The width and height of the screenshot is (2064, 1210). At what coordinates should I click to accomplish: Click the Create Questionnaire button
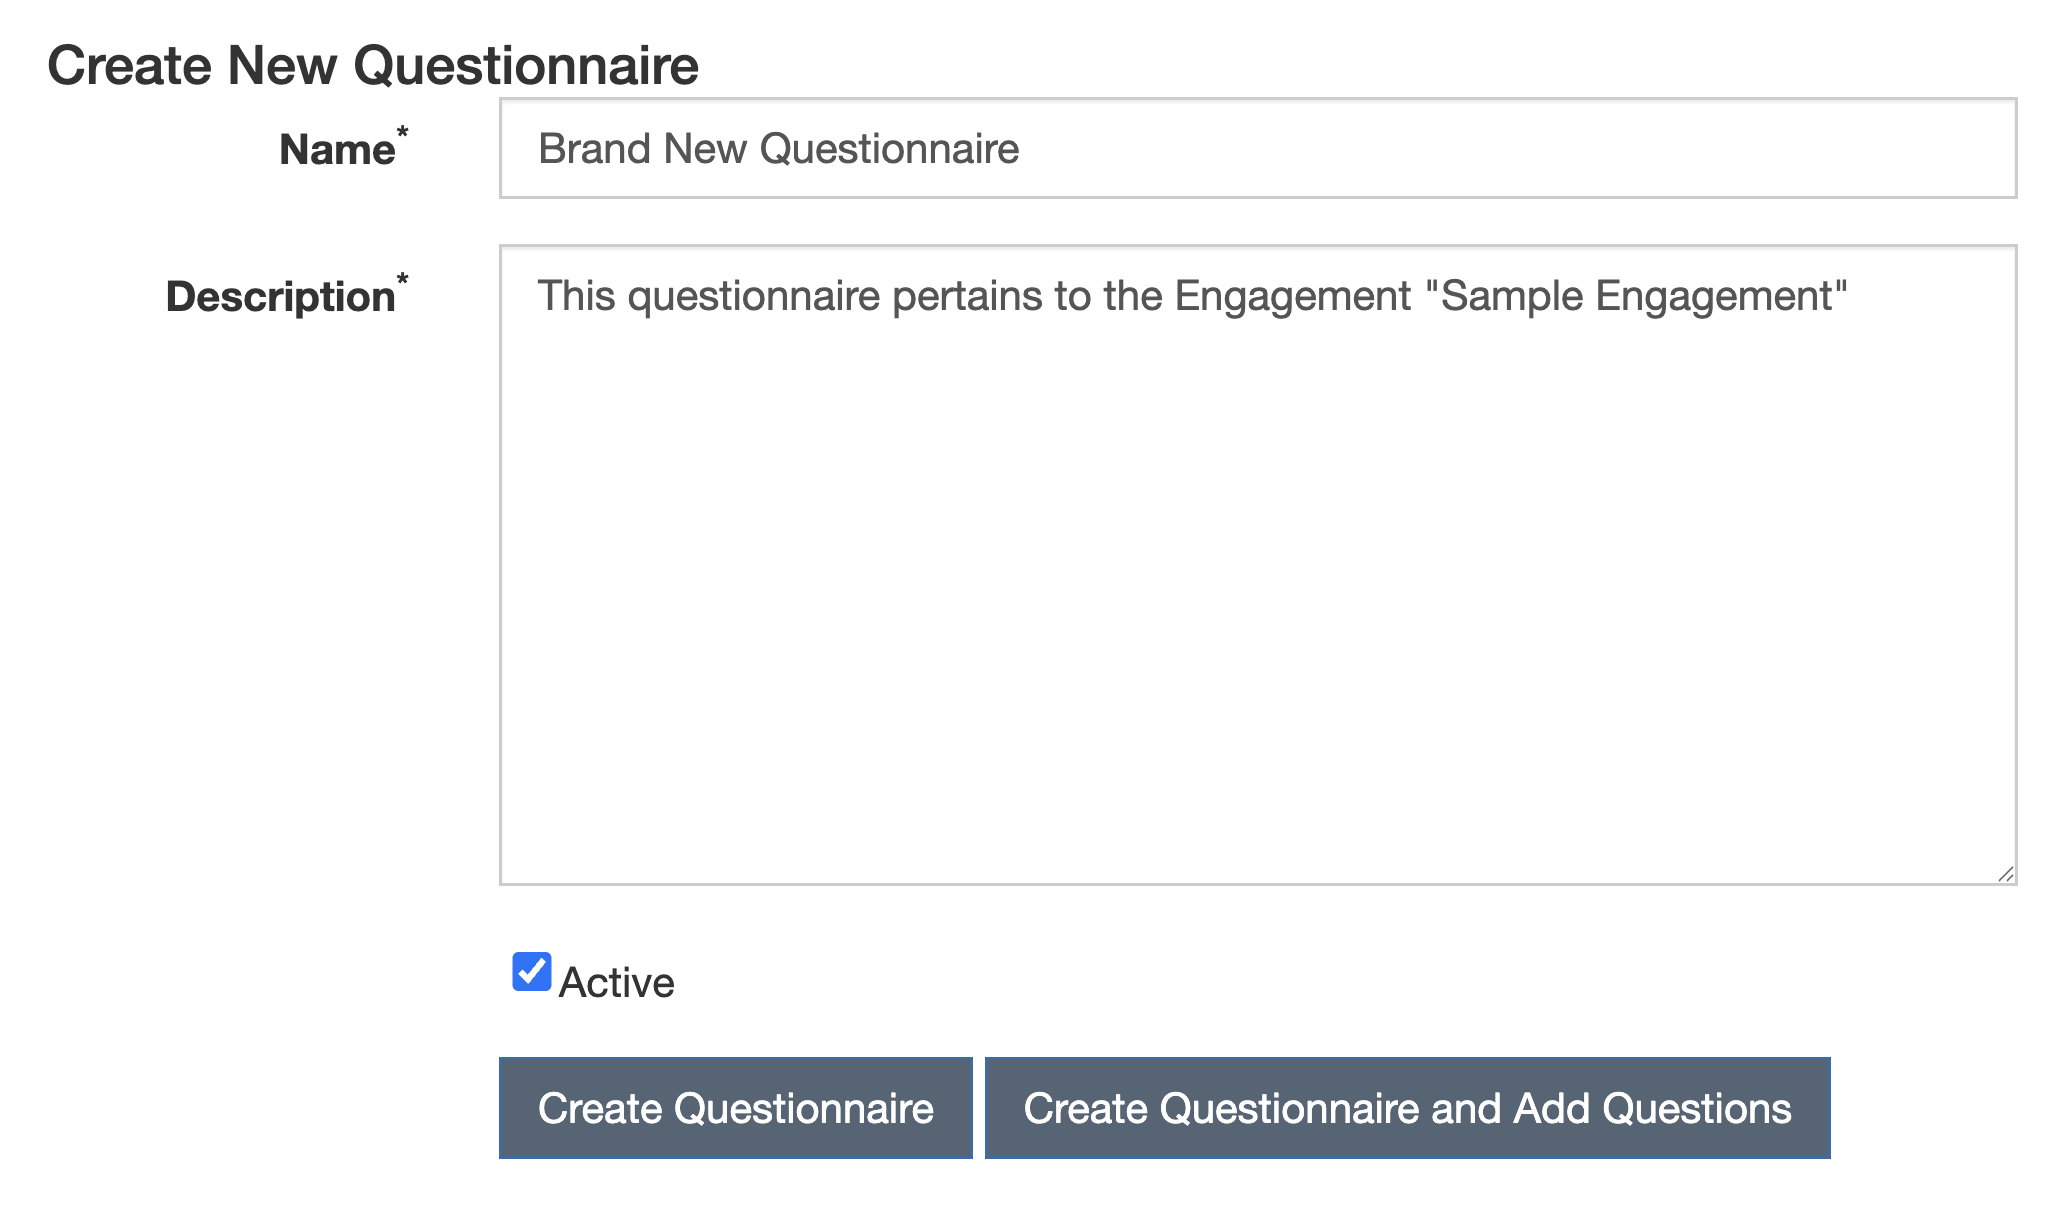pyautogui.click(x=735, y=1108)
